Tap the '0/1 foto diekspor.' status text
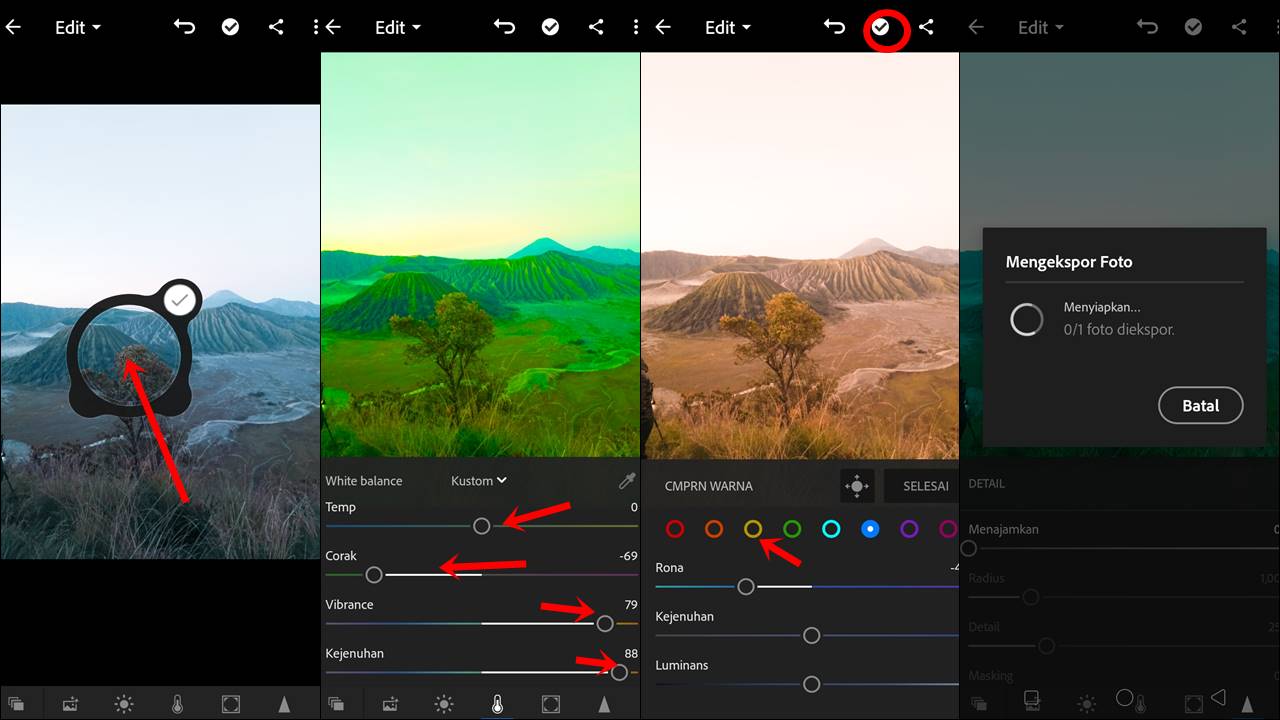 1119,329
